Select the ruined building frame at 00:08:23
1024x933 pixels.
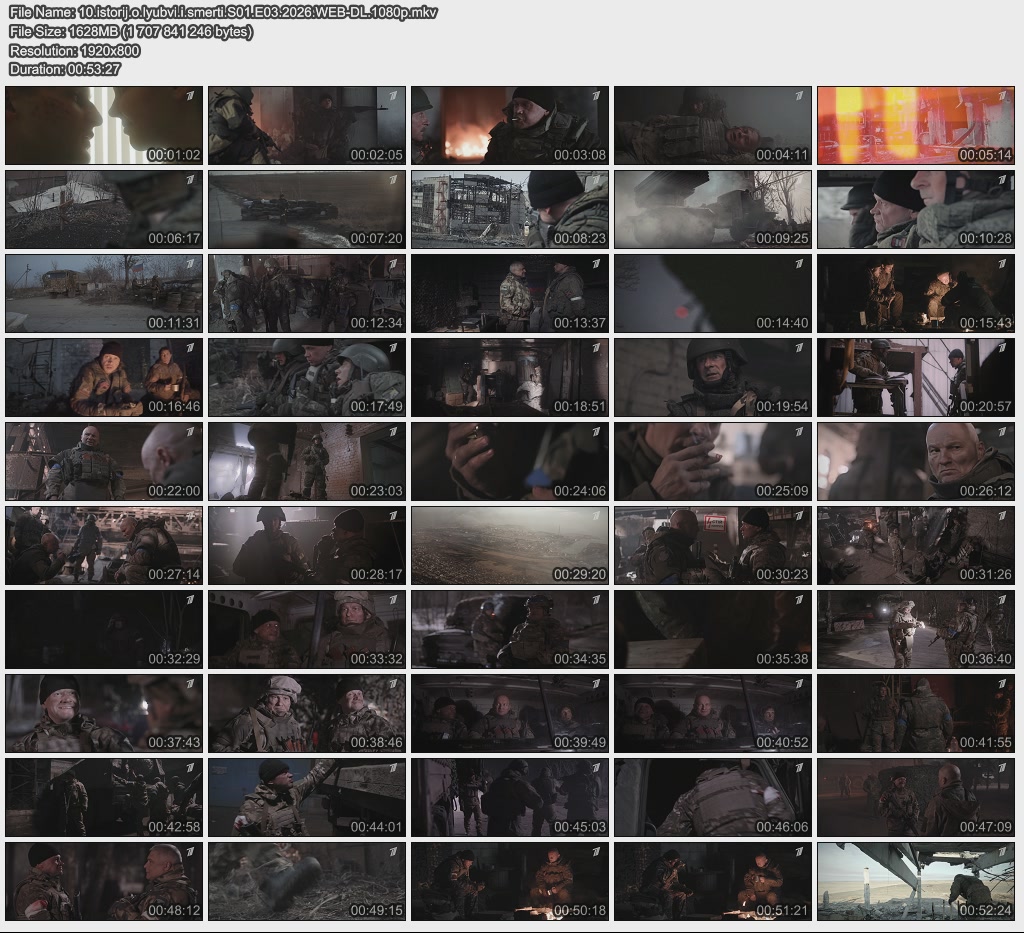[510, 209]
